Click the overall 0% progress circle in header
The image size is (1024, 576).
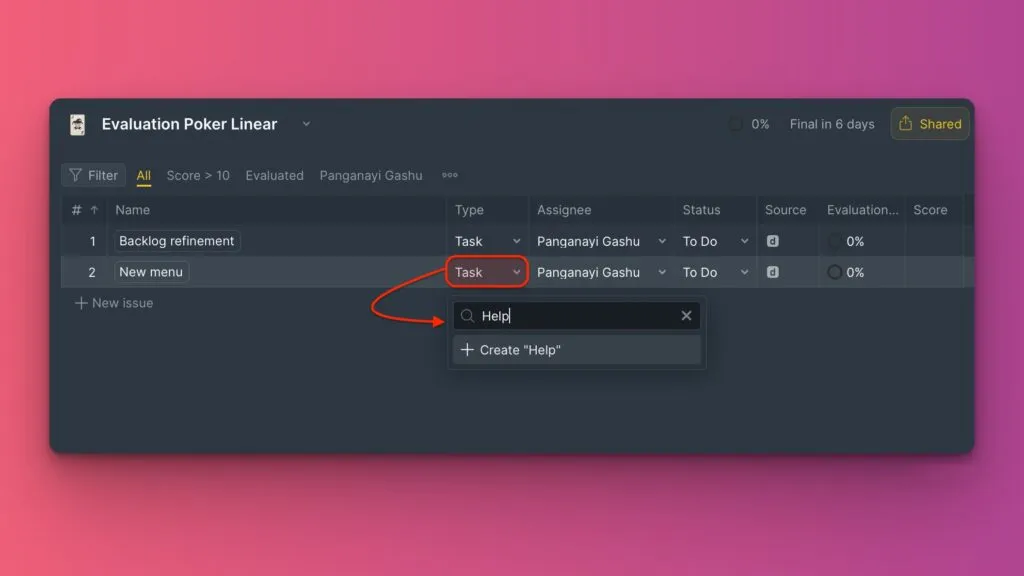(x=736, y=124)
